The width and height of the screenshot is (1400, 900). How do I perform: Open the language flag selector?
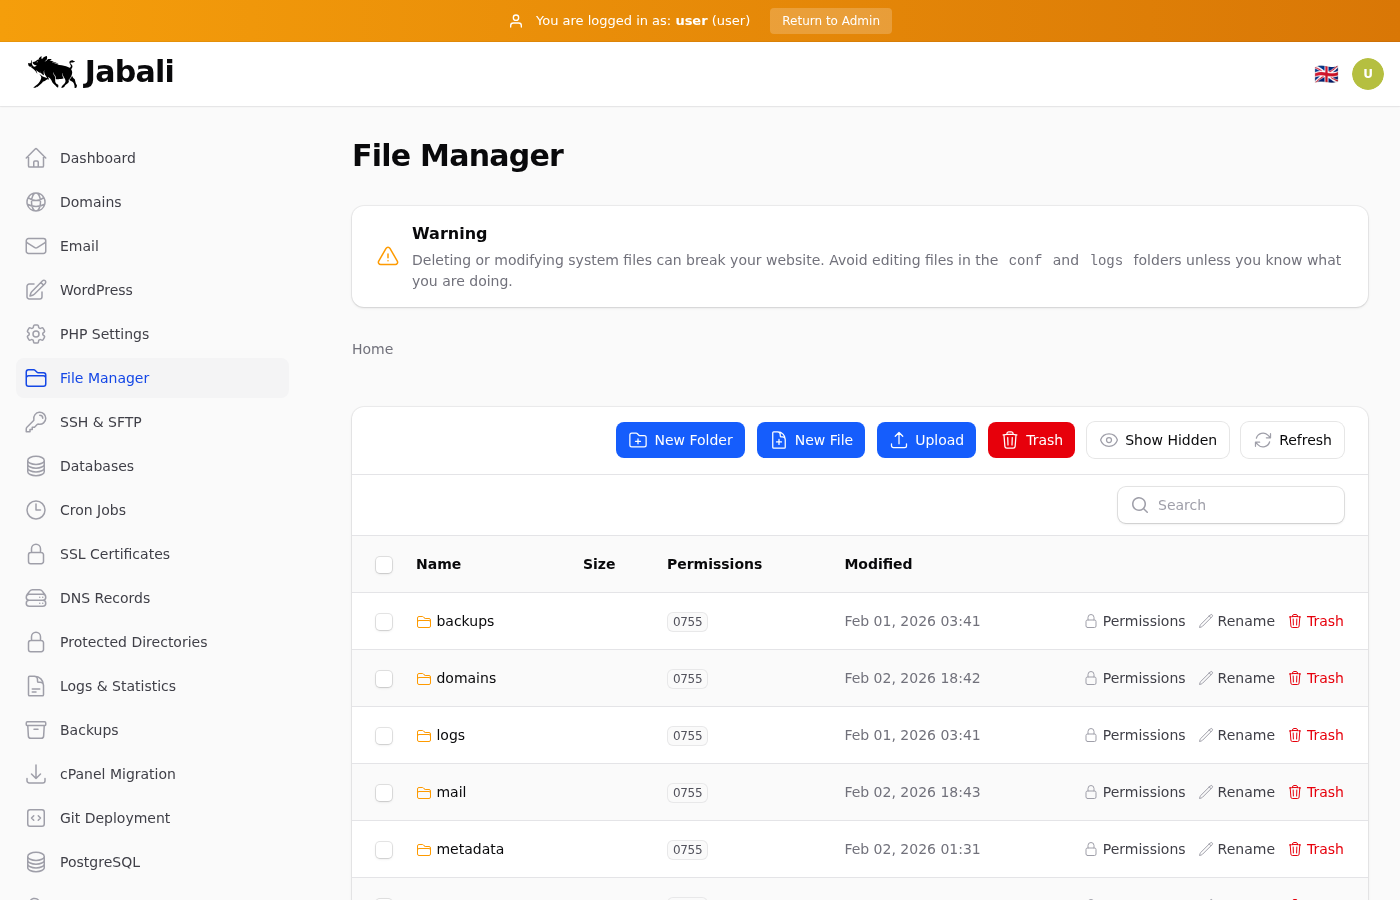tap(1326, 74)
